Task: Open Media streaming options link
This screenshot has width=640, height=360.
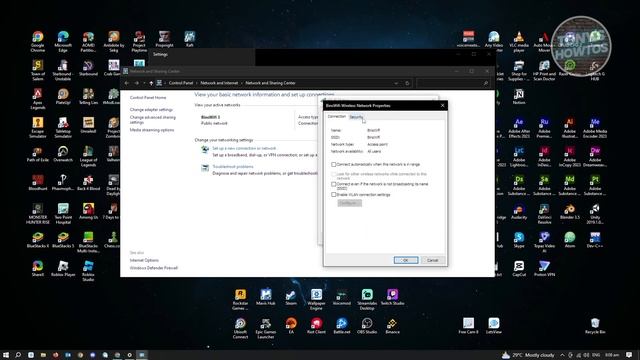Action: pyautogui.click(x=152, y=130)
